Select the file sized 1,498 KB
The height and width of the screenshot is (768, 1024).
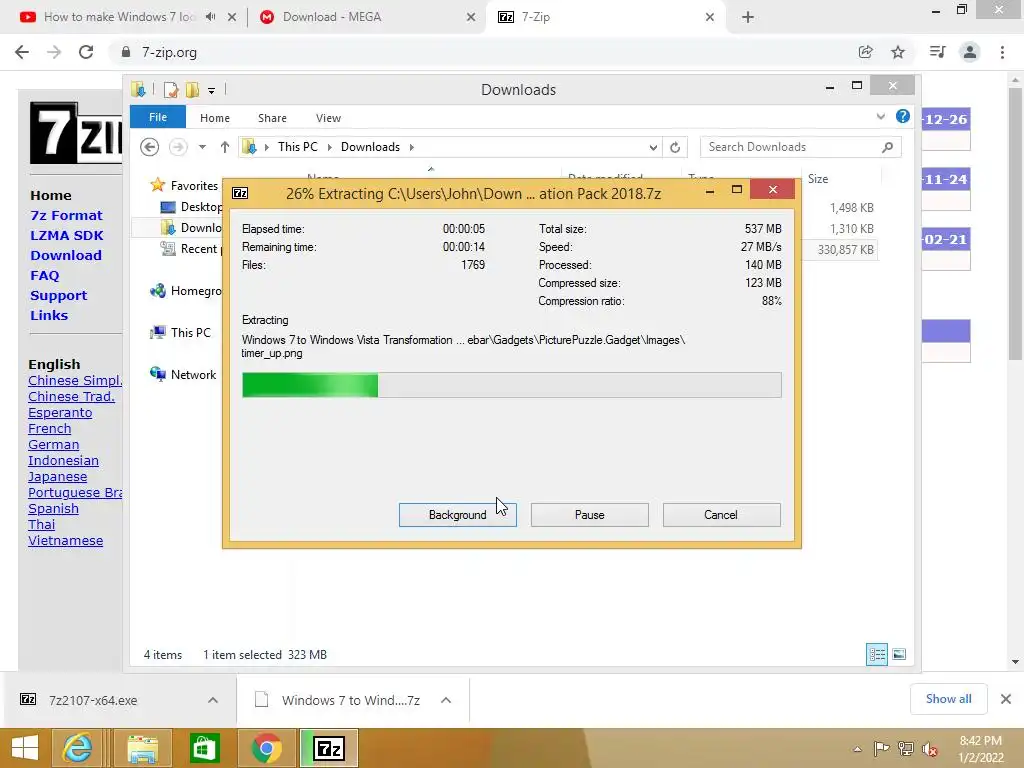point(851,208)
